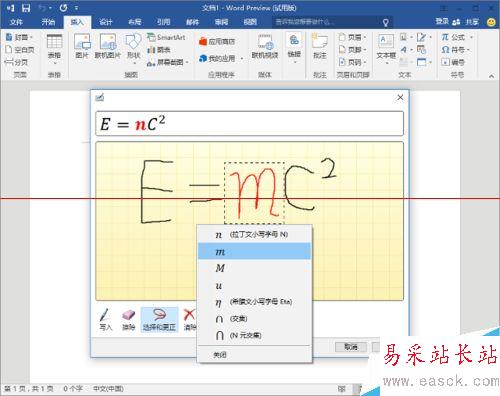Image resolution: width=500 pixels, height=396 pixels.
Task: Choose 'n' Latin lowercase N suggestion
Action: (254, 235)
